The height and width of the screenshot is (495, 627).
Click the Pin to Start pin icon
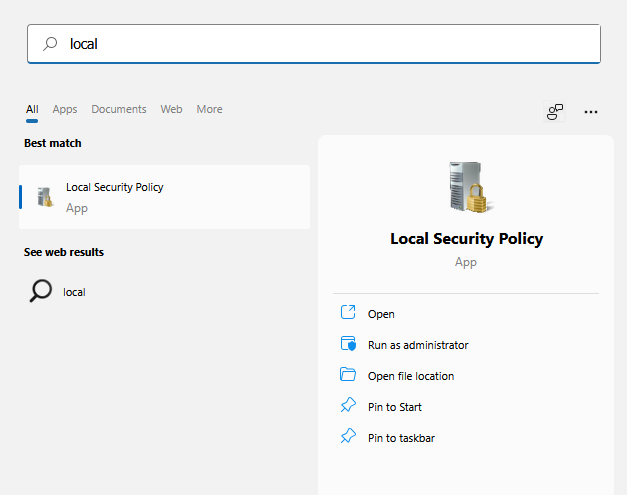[348, 406]
